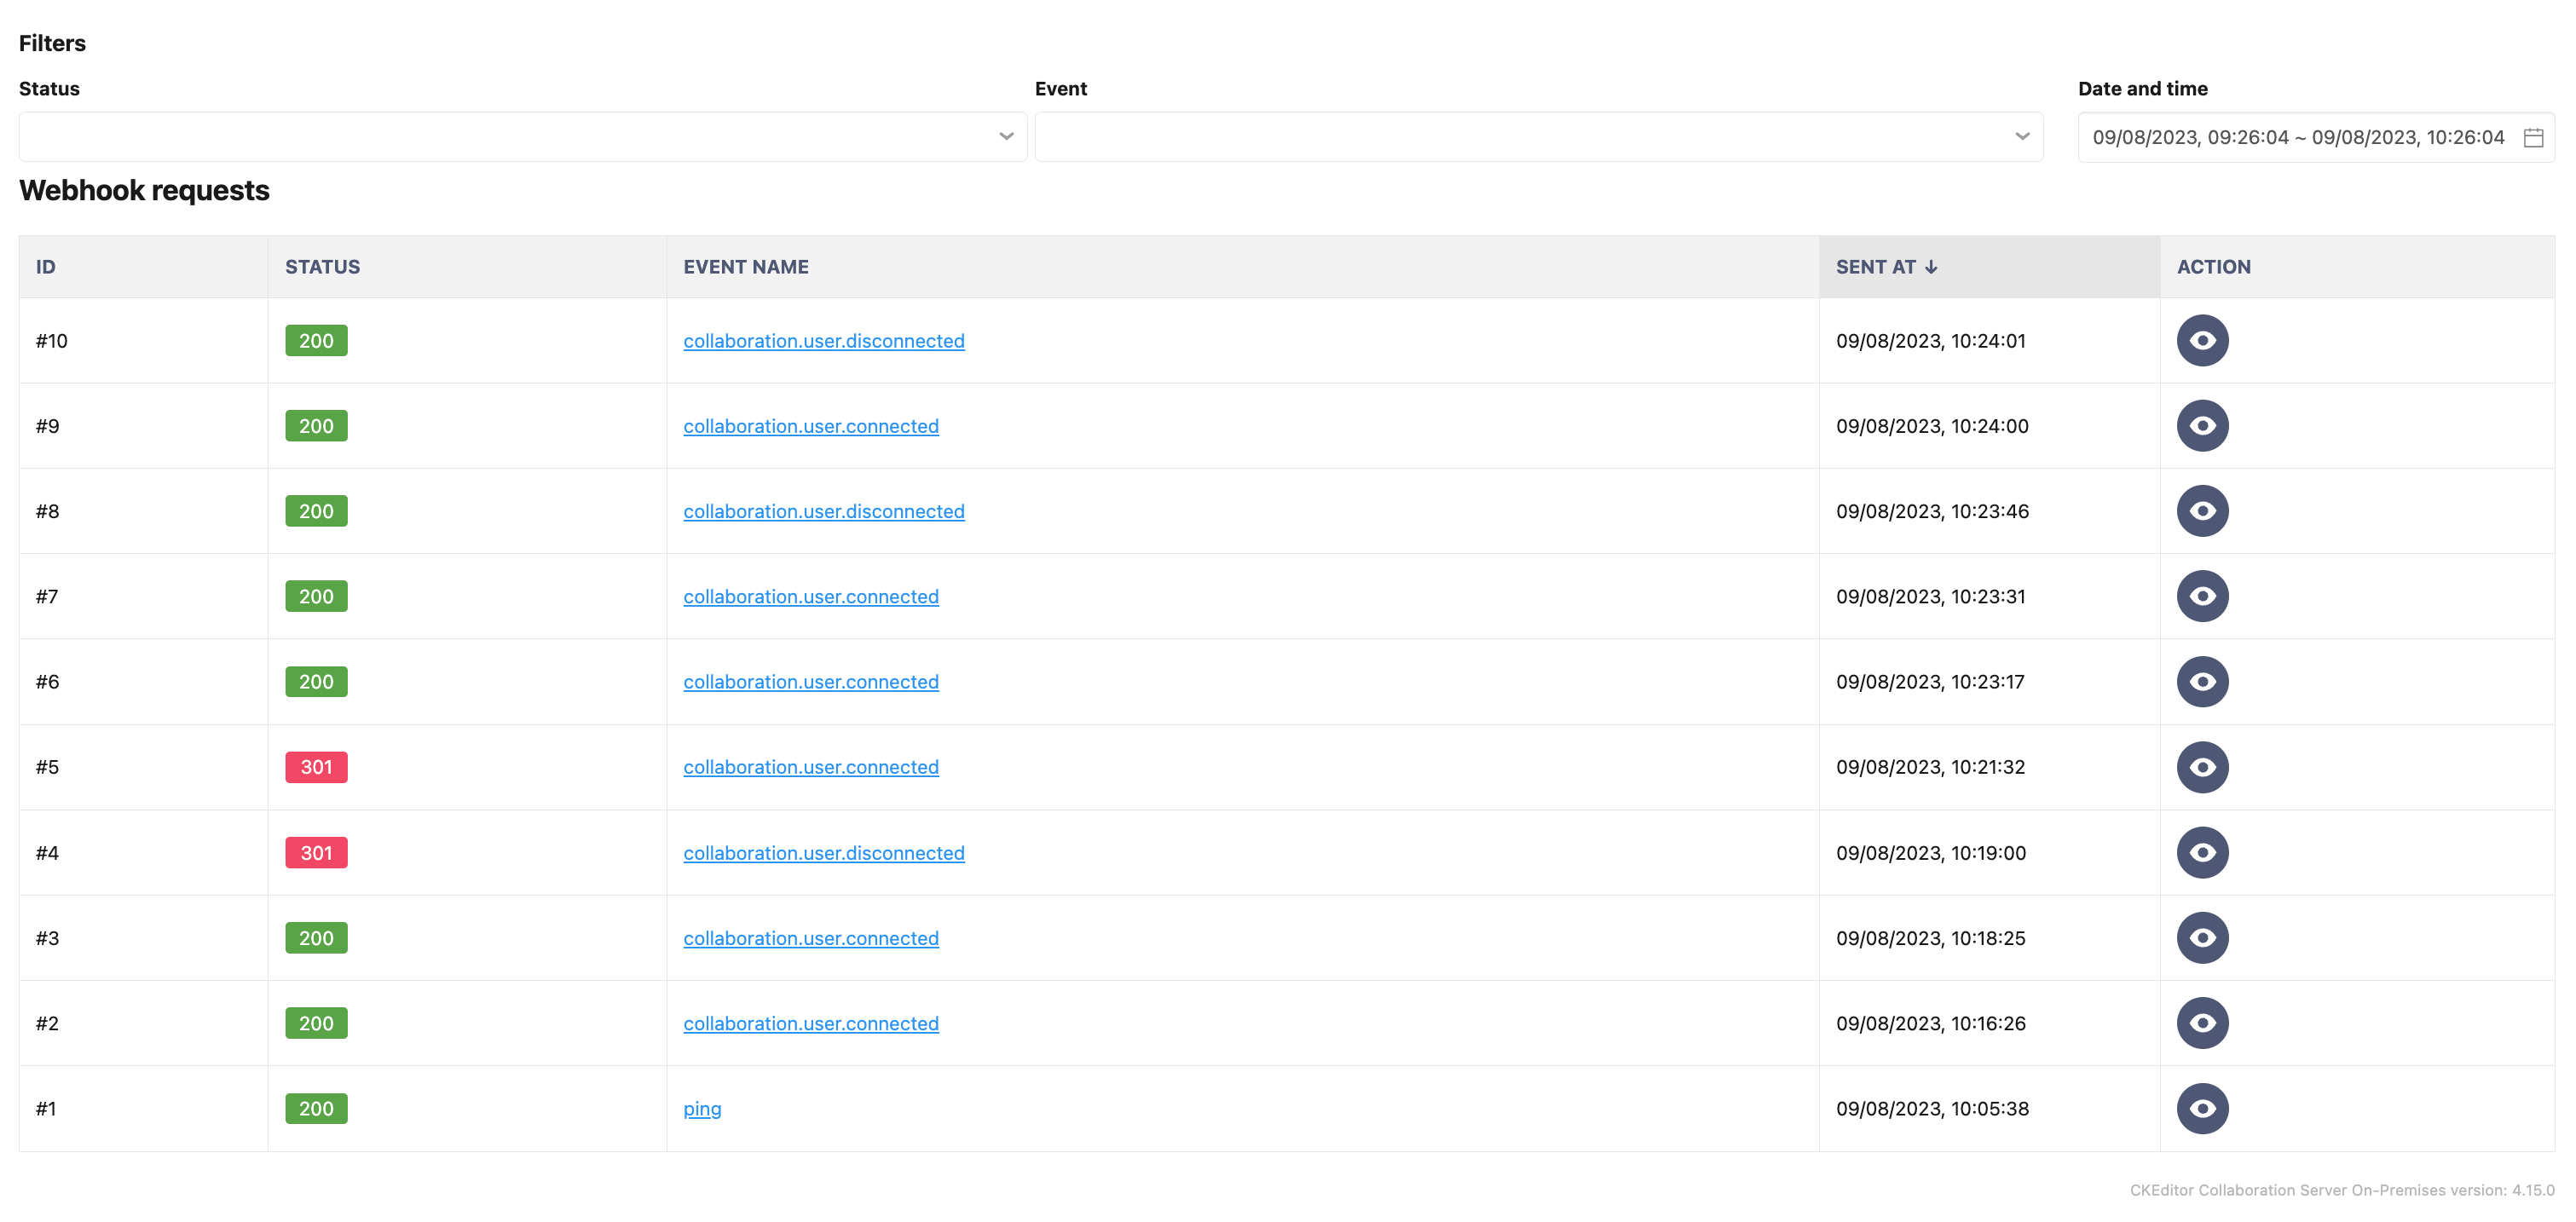The image size is (2576, 1222).
Task: Expand the Status filter dropdown
Action: pyautogui.click(x=523, y=137)
